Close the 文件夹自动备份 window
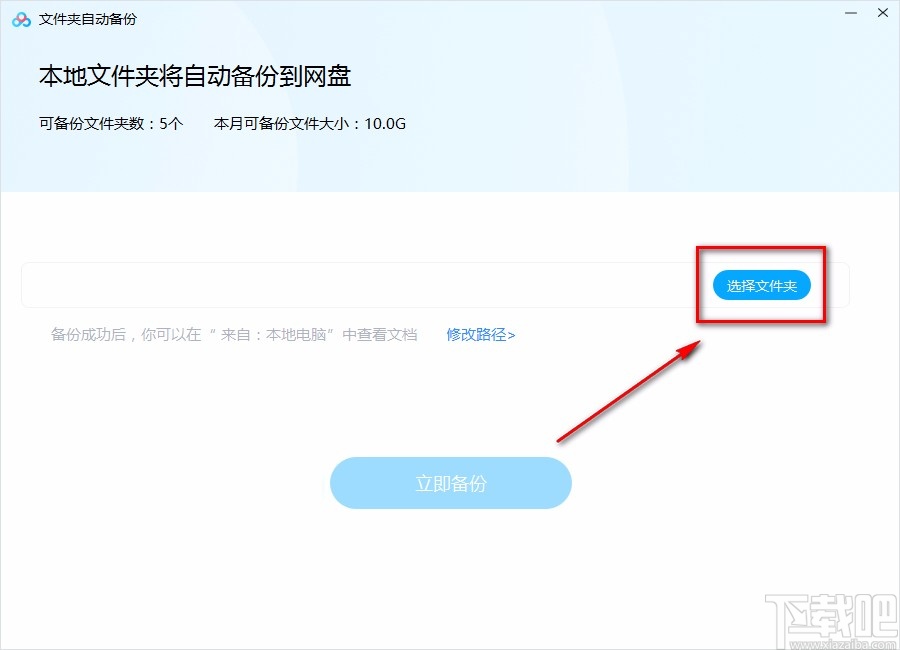Screen dimensions: 900x650 pos(884,13)
